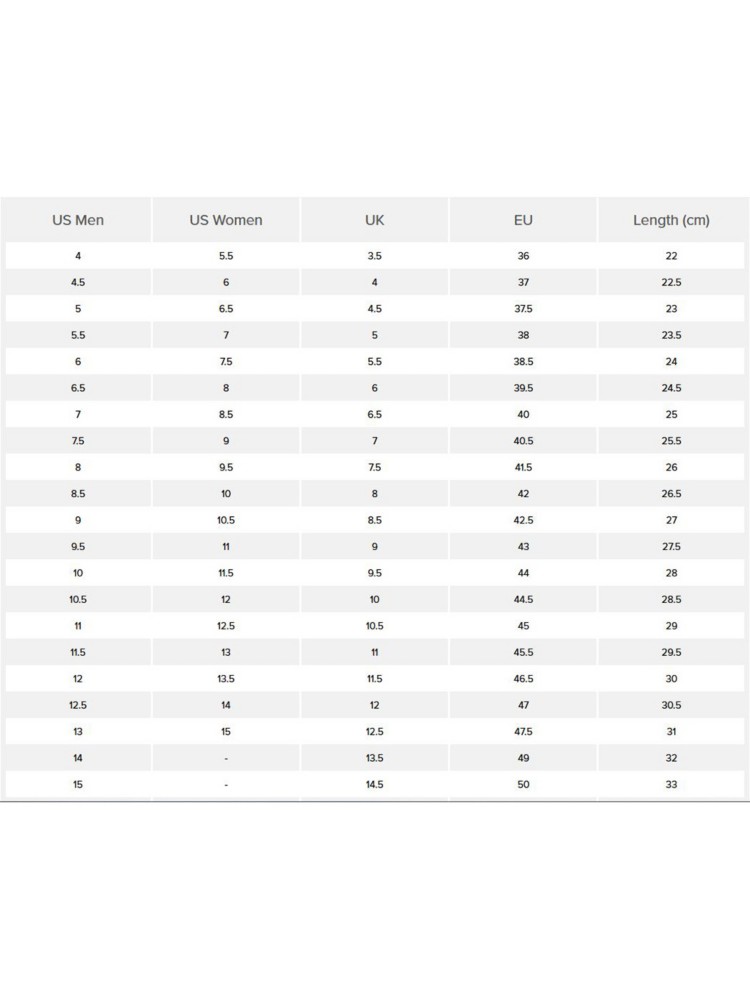The width and height of the screenshot is (750, 1000).
Task: Select EU size 44.5 cell
Action: [523, 599]
